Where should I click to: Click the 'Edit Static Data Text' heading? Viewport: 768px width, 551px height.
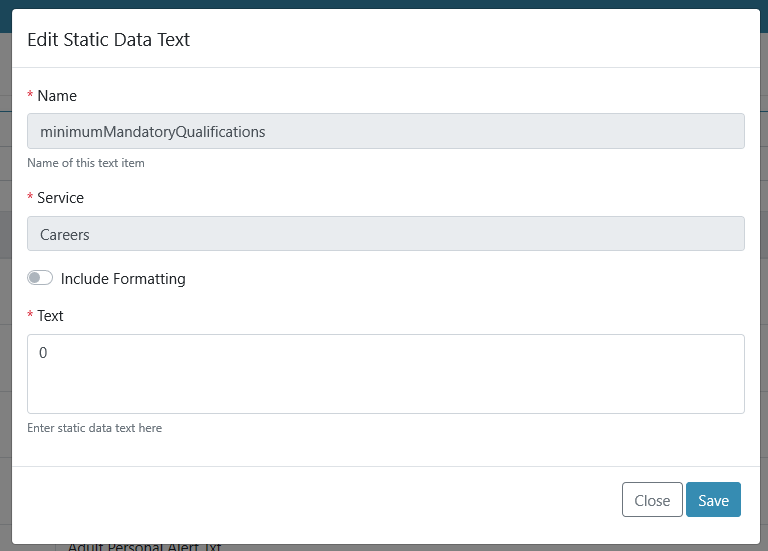[x=108, y=40]
